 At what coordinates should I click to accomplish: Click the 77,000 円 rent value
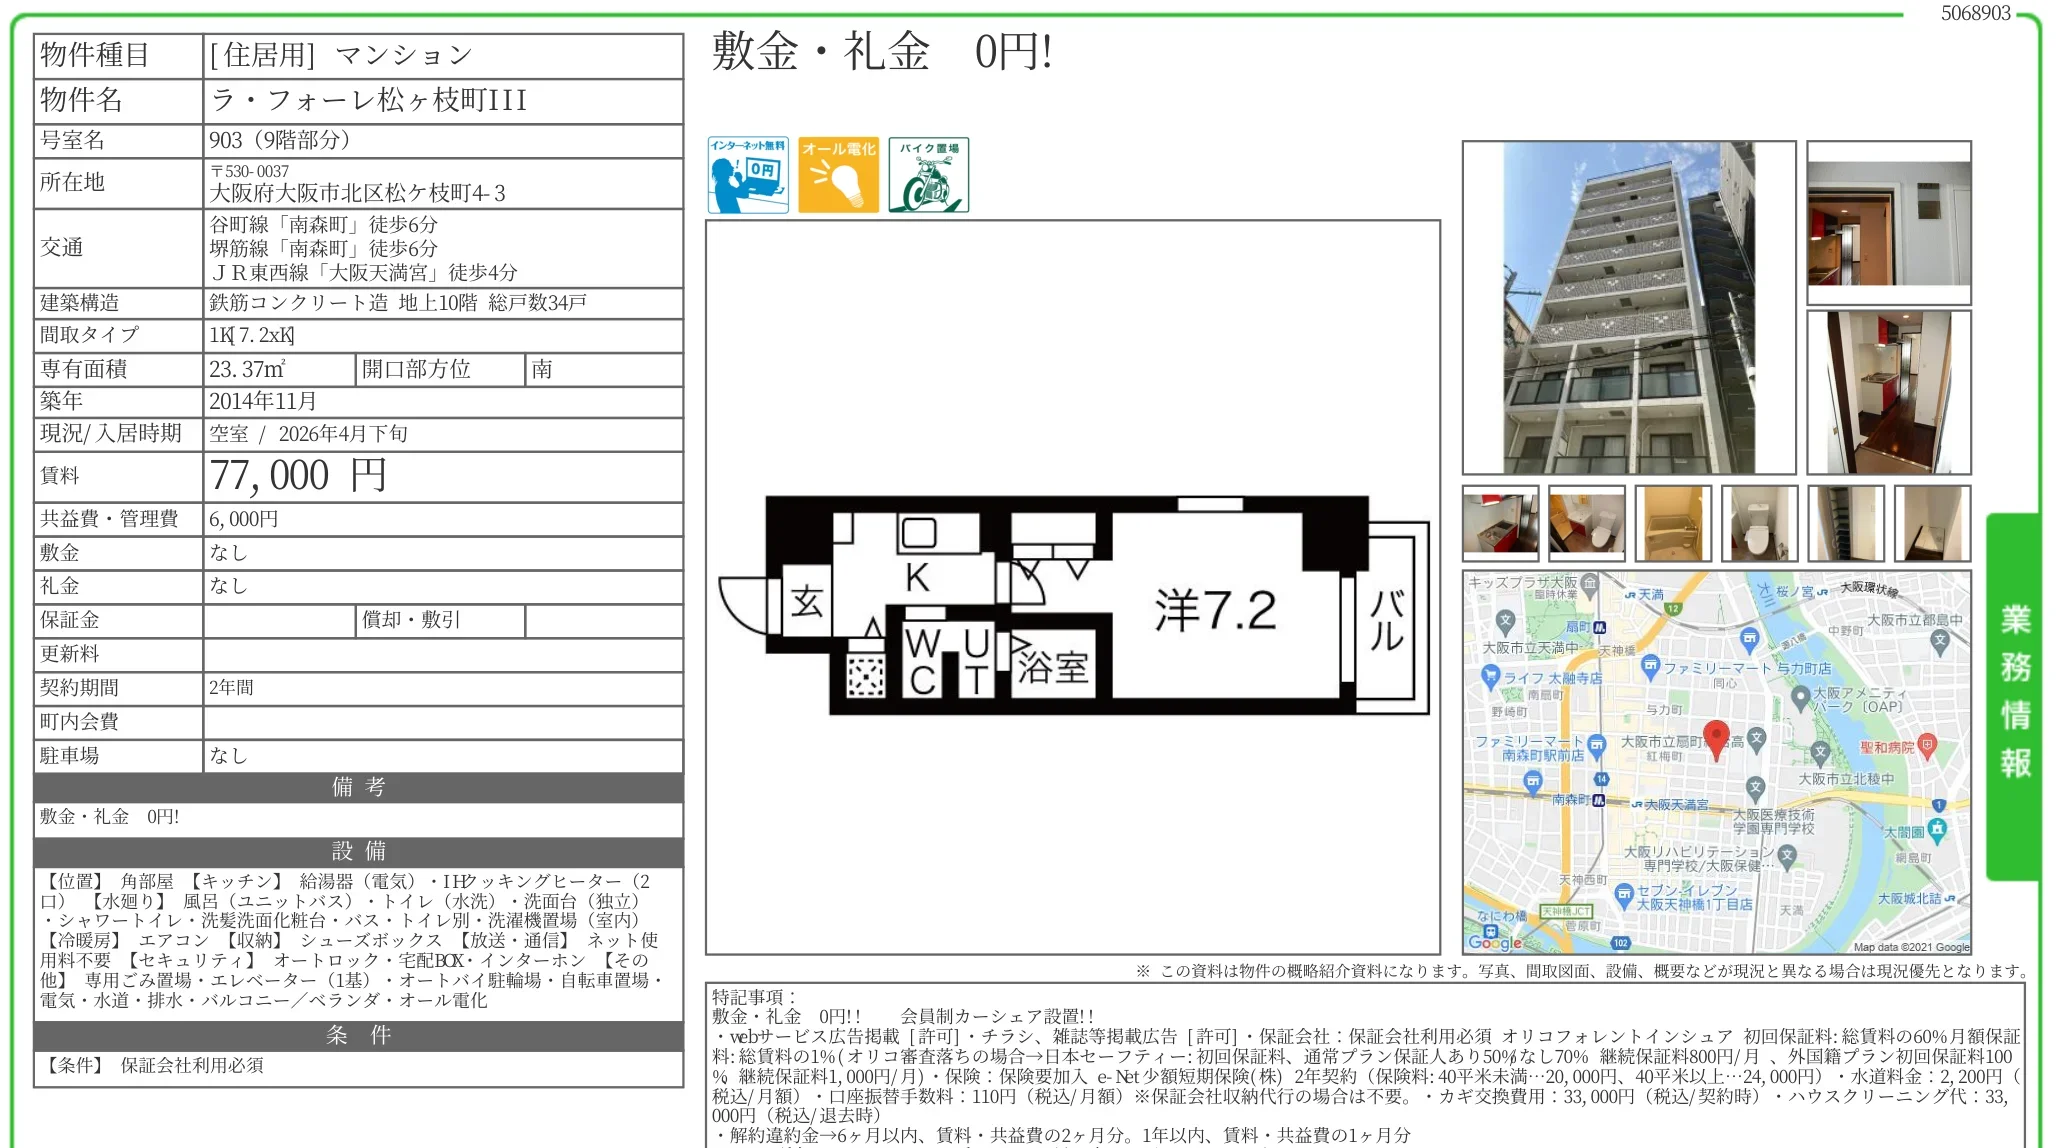(298, 476)
